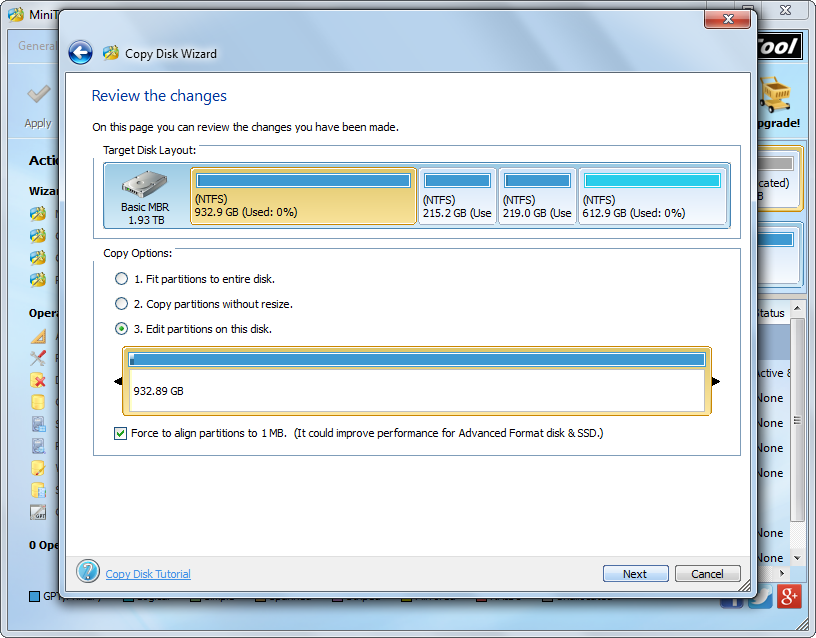
Task: Select the 215.2 GB NTFS partition
Action: click(x=457, y=196)
